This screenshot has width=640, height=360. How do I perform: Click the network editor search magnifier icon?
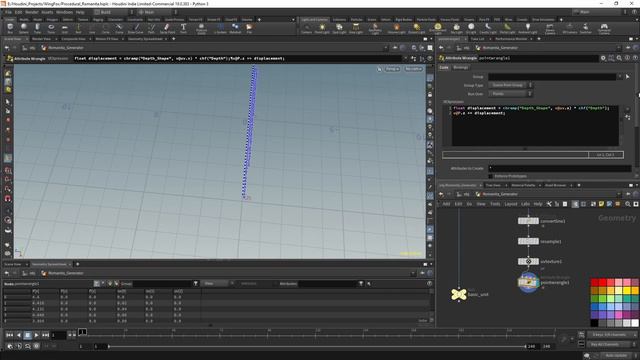pos(628,204)
